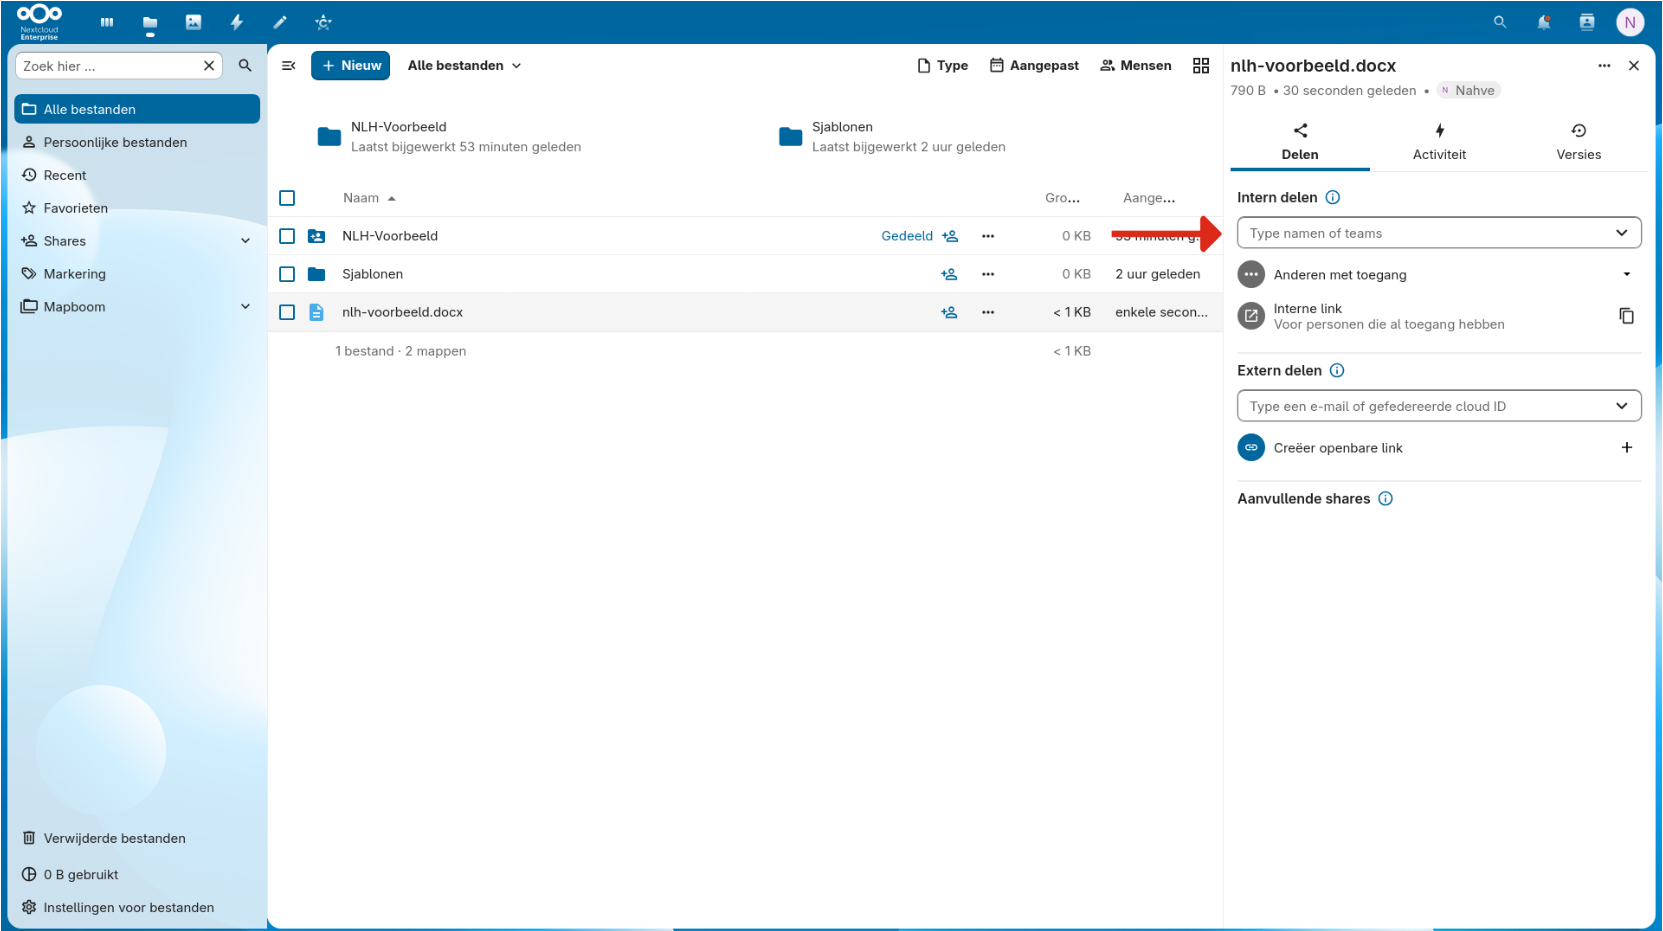Toggle the navigation sidebar collapse icon
1663x931 pixels.
[288, 66]
